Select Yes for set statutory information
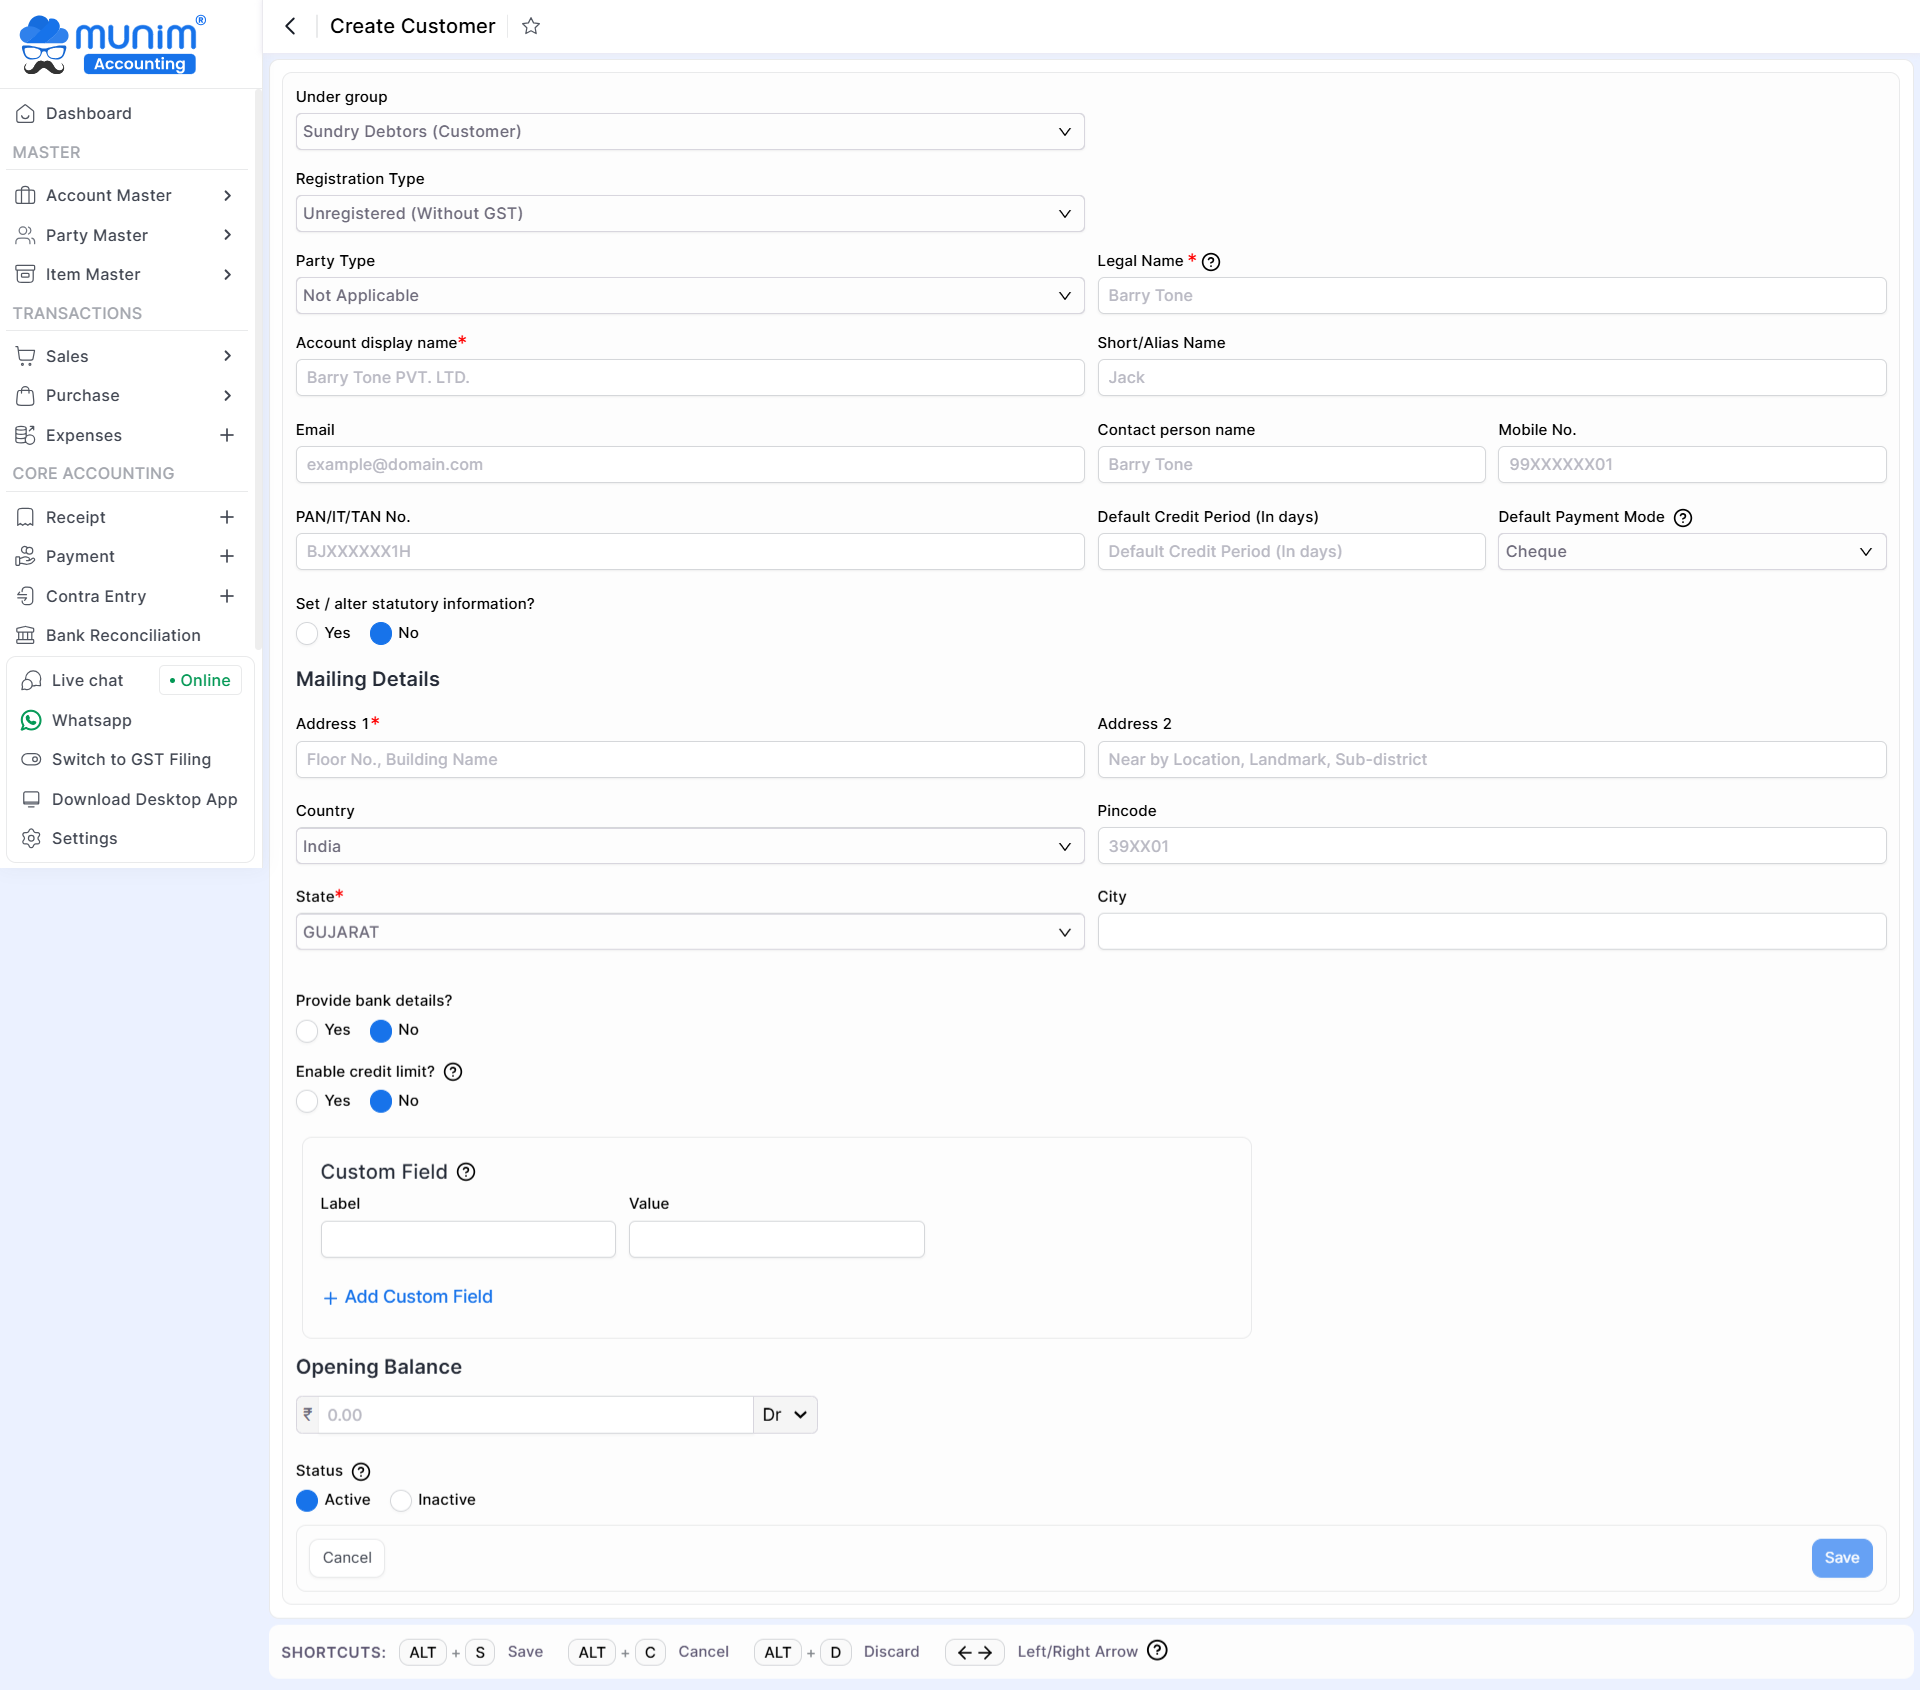This screenshot has width=1920, height=1692. pos(307,634)
